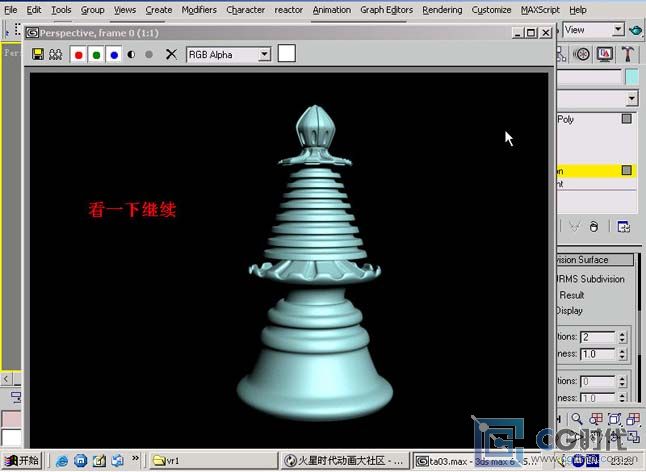
Task: Adjust the spinner beside Smoothness 1.0
Action: pyautogui.click(x=622, y=354)
